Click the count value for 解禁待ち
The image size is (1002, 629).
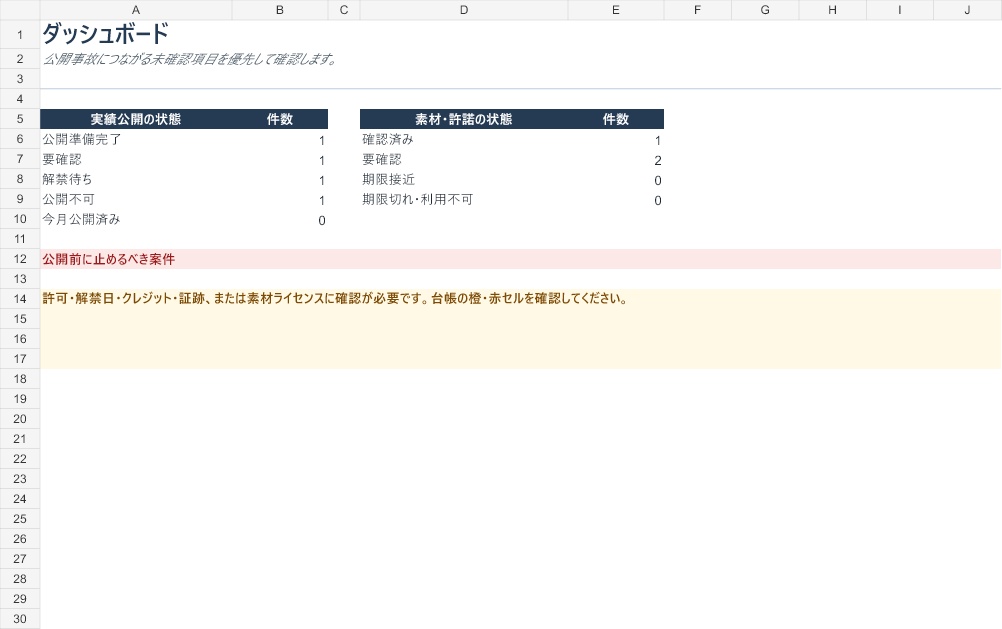[280, 180]
